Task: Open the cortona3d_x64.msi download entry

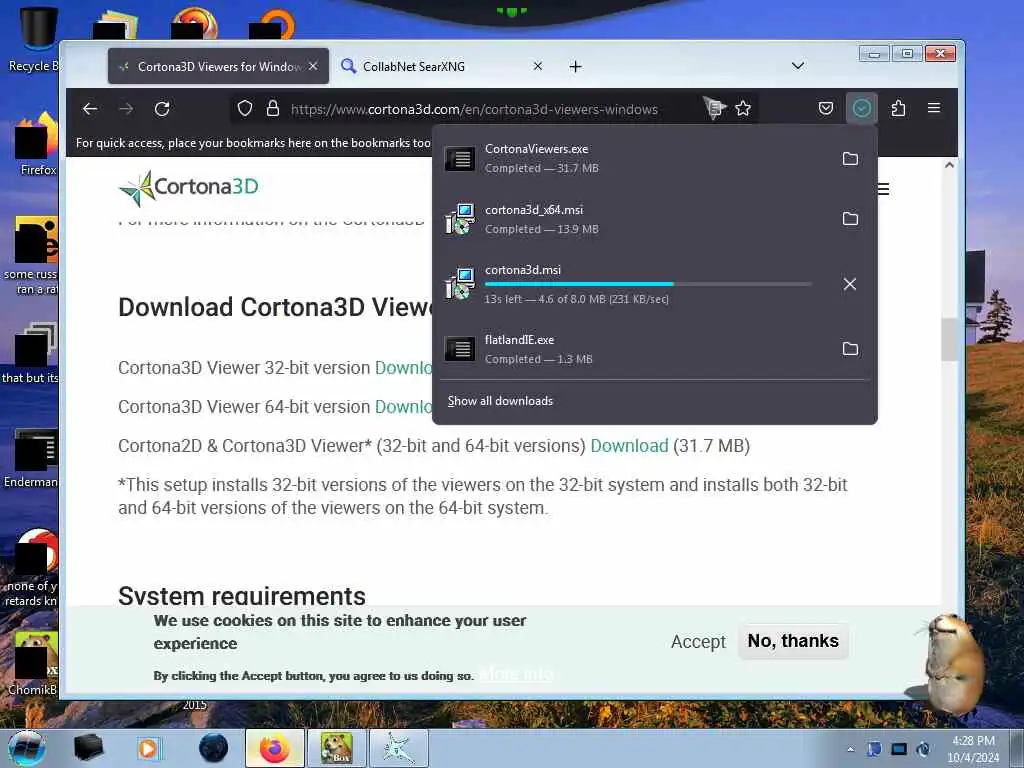Action: (x=633, y=219)
